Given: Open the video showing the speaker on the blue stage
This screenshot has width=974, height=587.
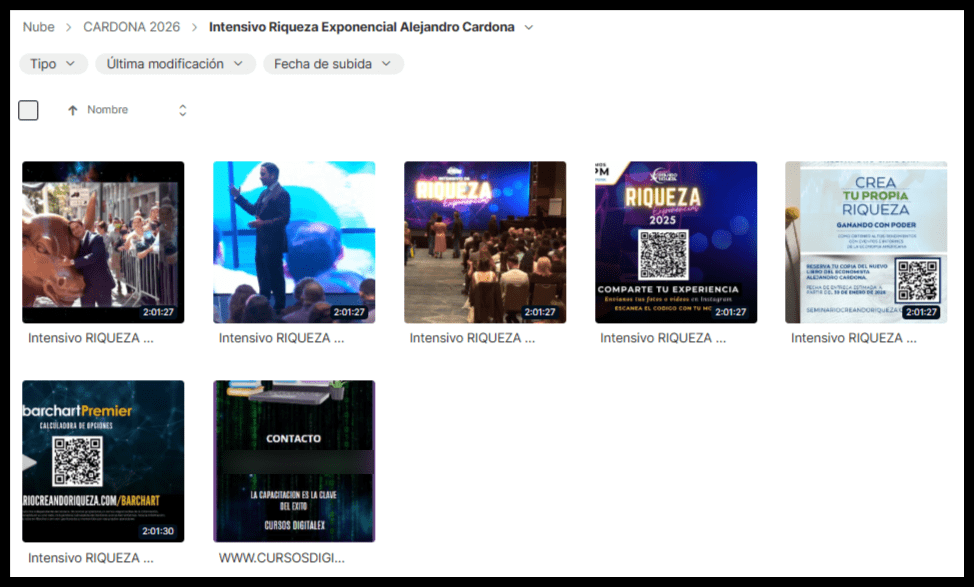Looking at the screenshot, I should 294,242.
